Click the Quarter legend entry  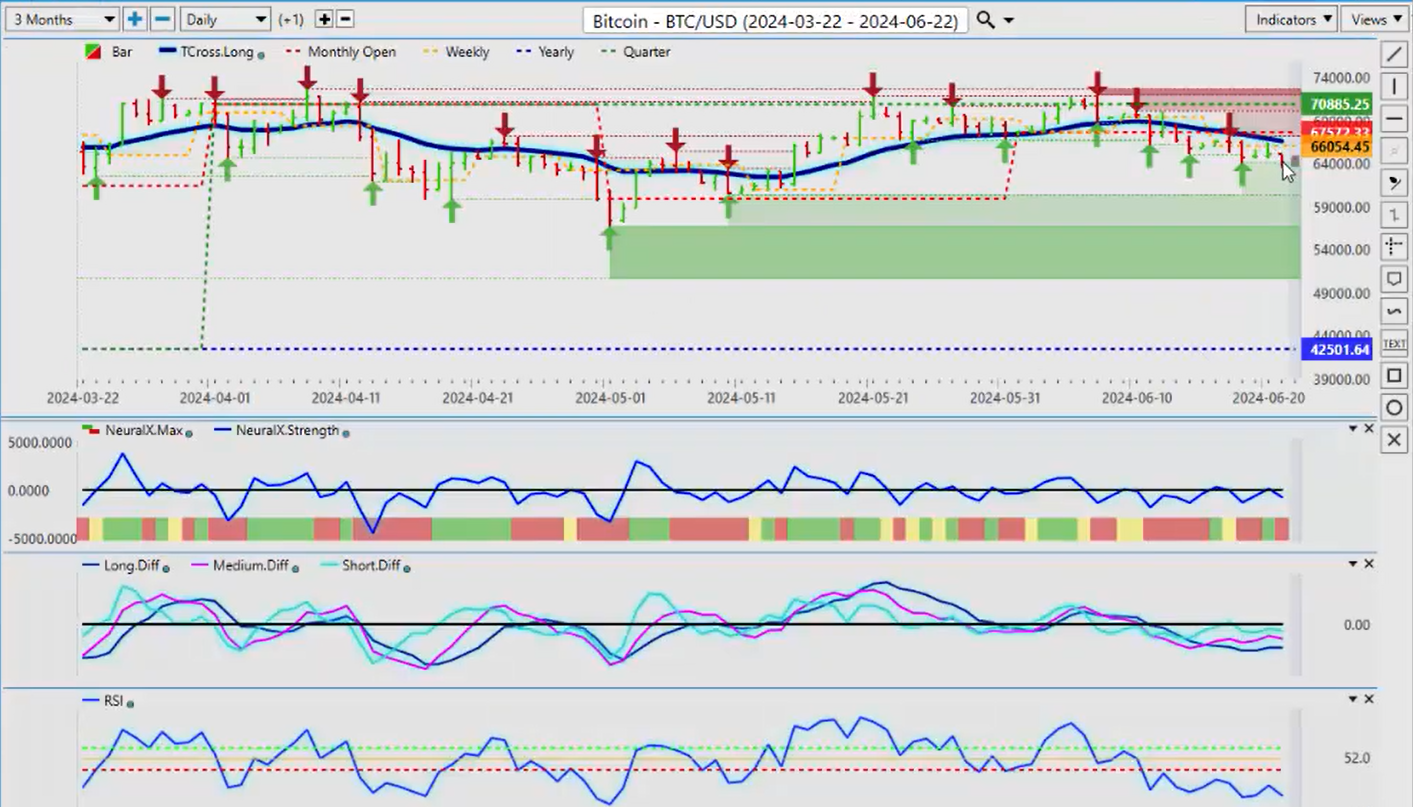coord(636,52)
